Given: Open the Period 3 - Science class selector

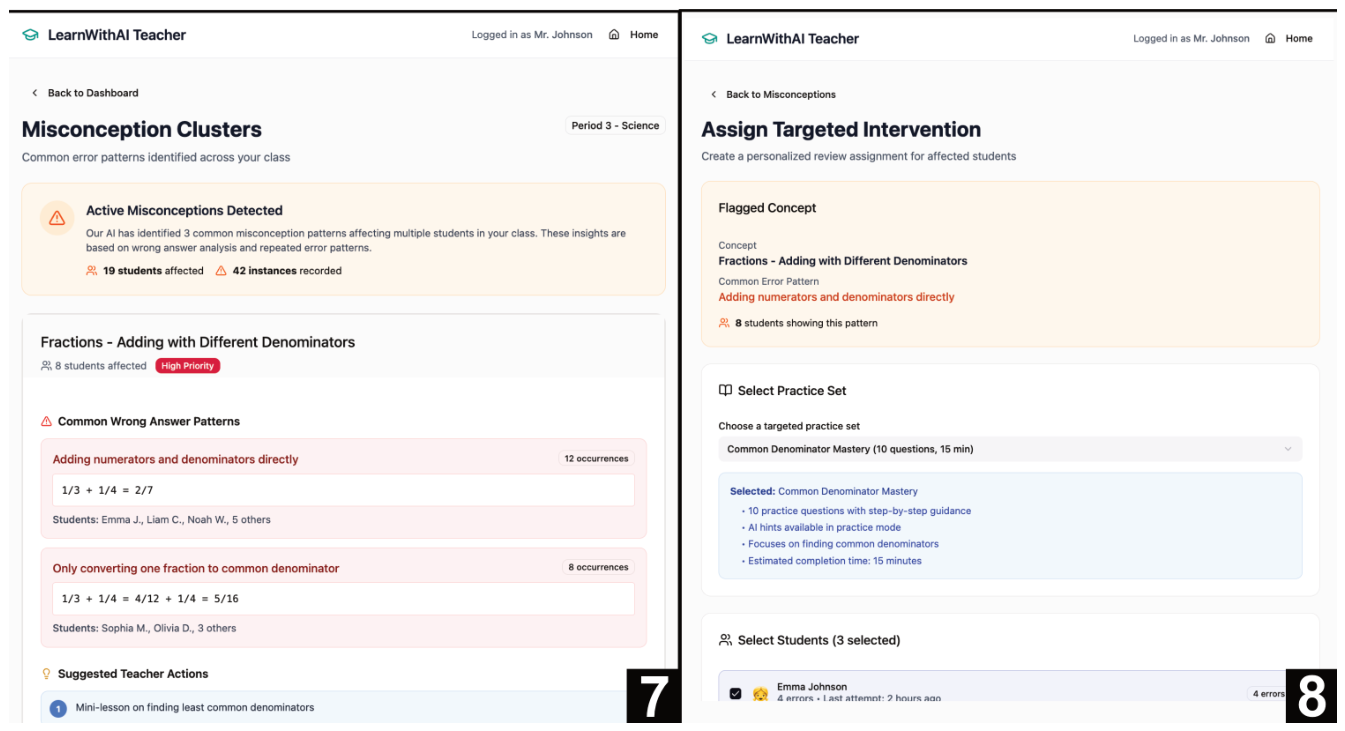Looking at the screenshot, I should click(615, 126).
